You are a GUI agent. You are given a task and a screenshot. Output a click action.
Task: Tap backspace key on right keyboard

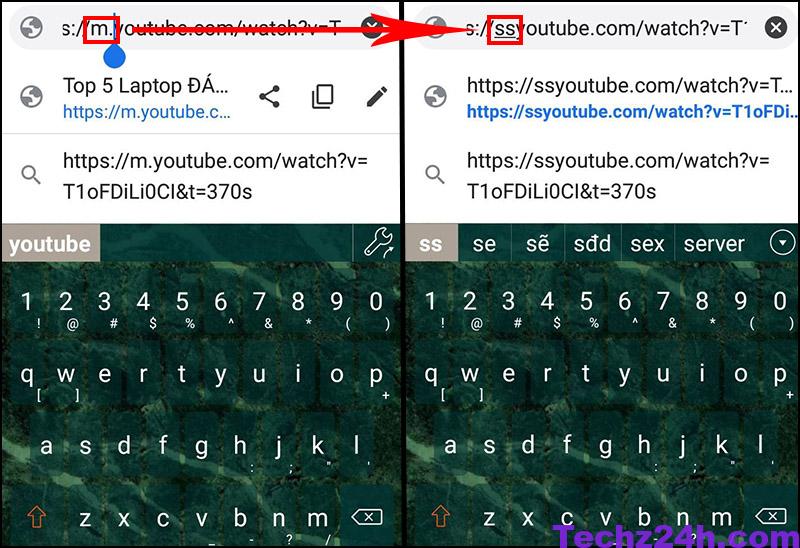click(x=770, y=516)
